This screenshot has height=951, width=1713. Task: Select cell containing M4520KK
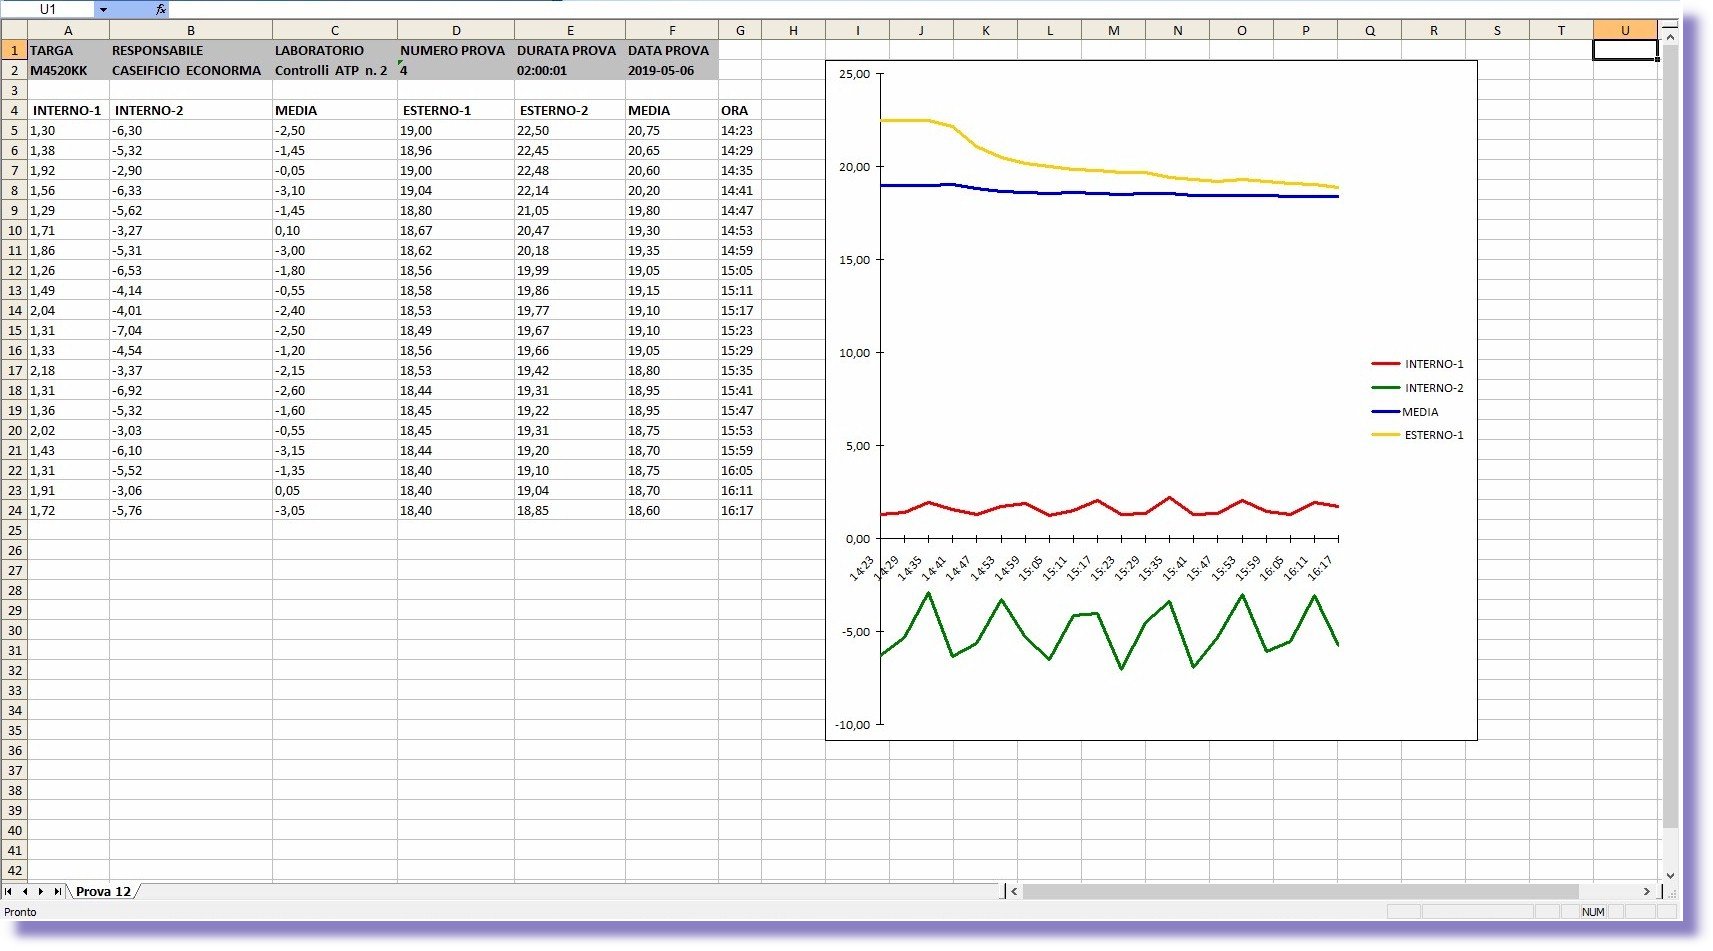(68, 70)
